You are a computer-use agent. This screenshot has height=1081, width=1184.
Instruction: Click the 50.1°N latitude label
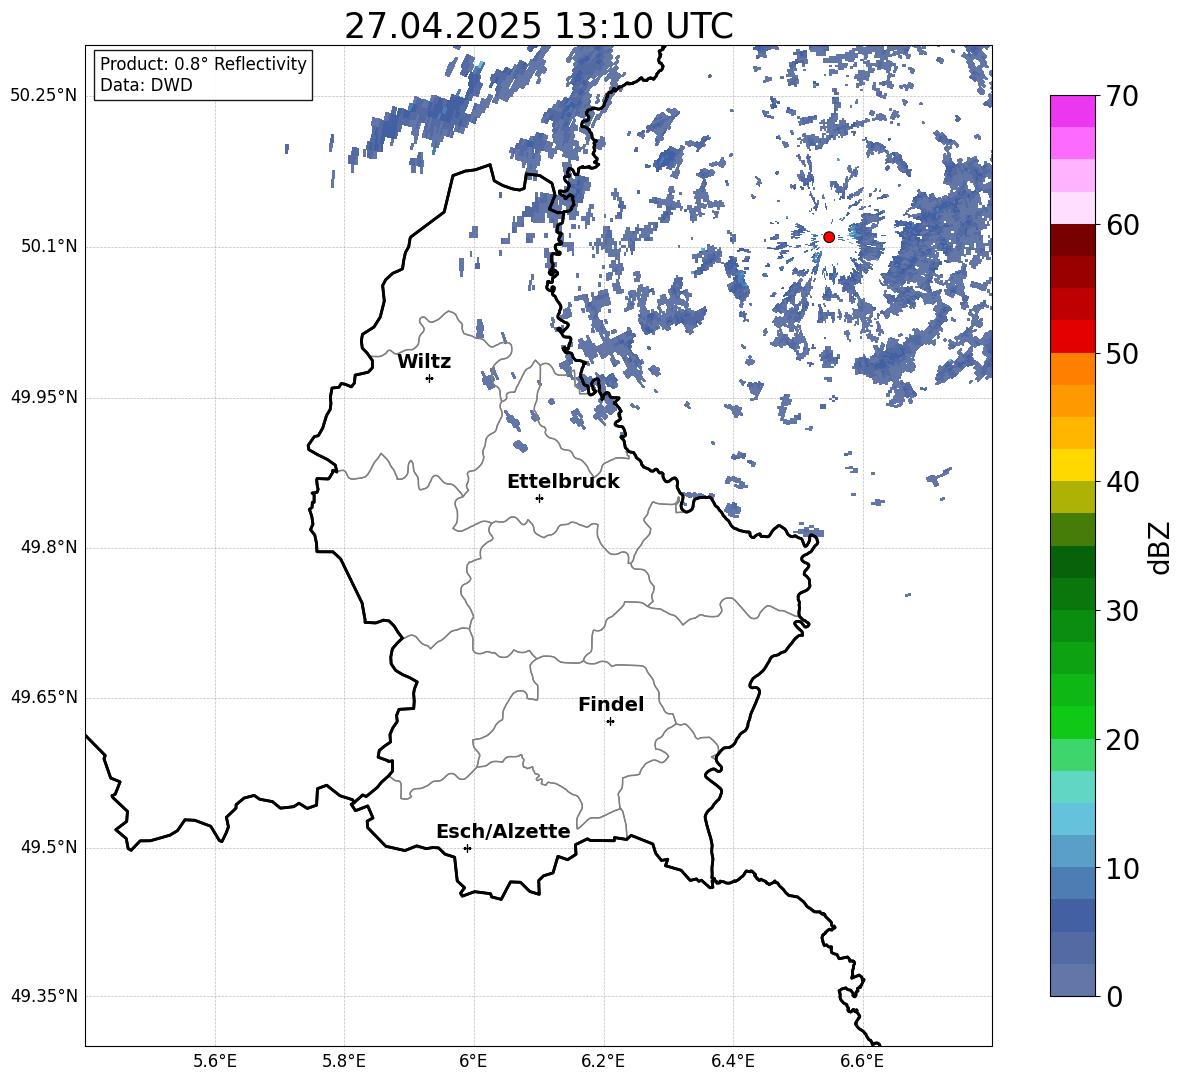[x=48, y=246]
